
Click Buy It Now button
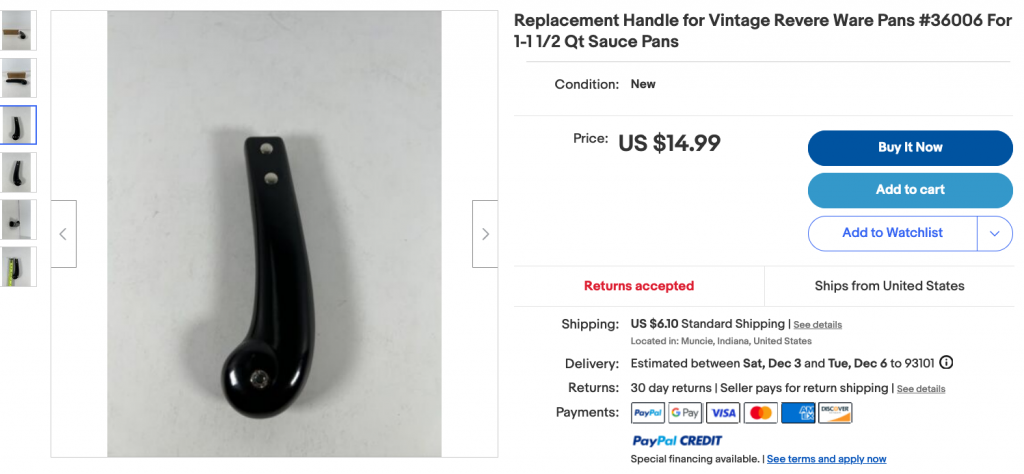pyautogui.click(x=910, y=148)
